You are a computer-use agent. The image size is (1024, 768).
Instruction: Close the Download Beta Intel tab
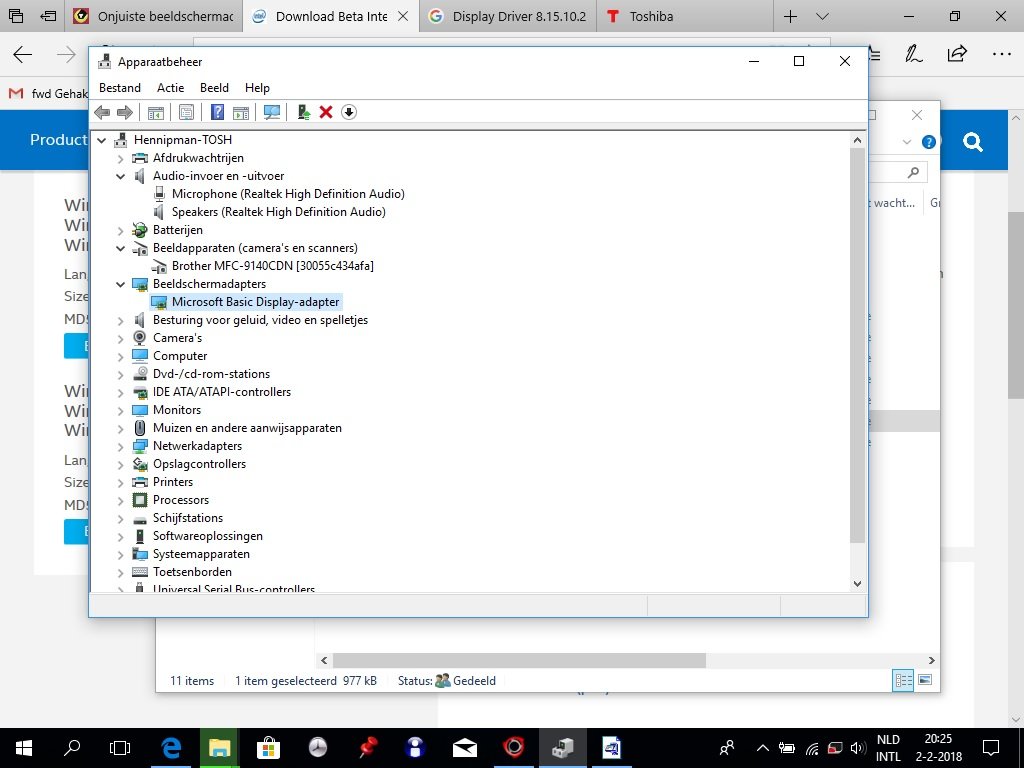[x=403, y=16]
